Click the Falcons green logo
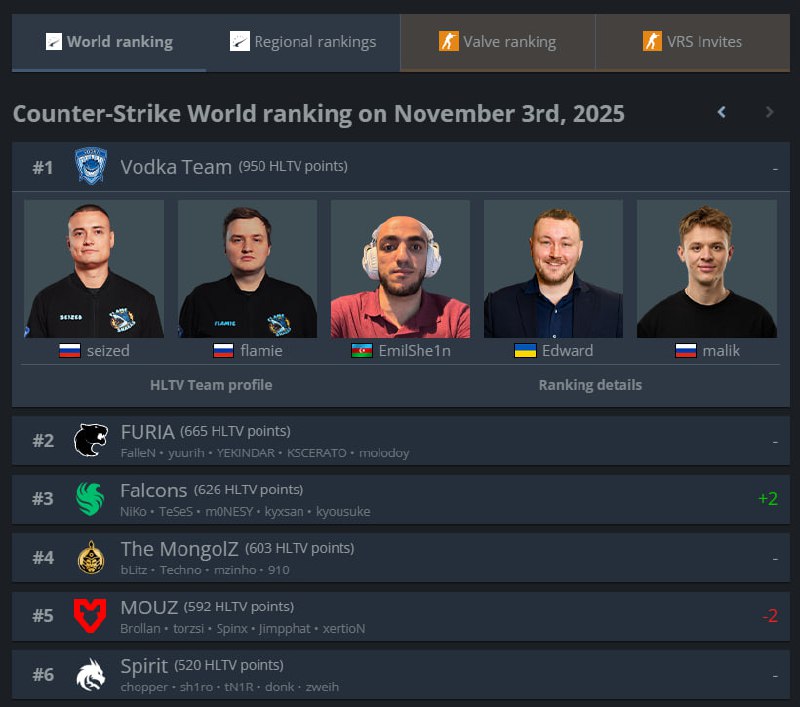Screen dimensions: 800x707 90,498
